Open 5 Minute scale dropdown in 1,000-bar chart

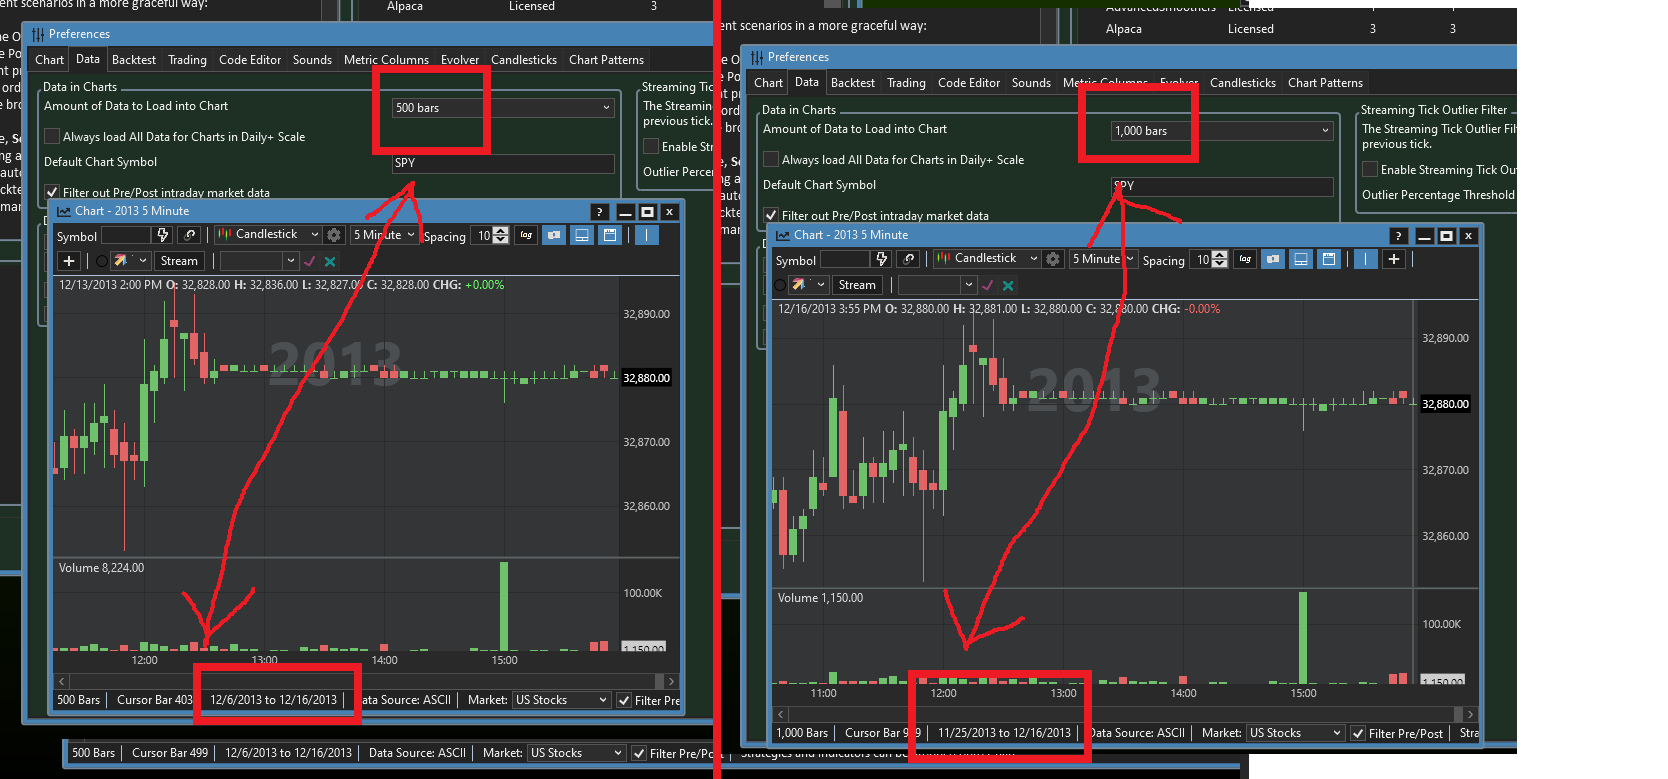click(1104, 259)
